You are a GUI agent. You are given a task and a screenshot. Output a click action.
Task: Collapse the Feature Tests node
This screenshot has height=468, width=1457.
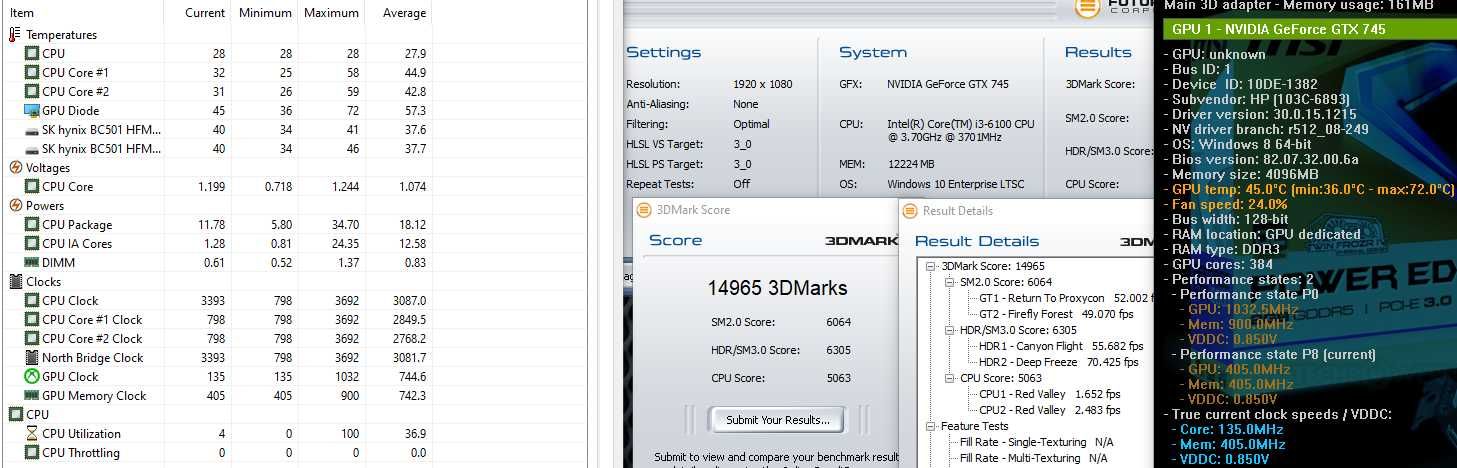[932, 426]
